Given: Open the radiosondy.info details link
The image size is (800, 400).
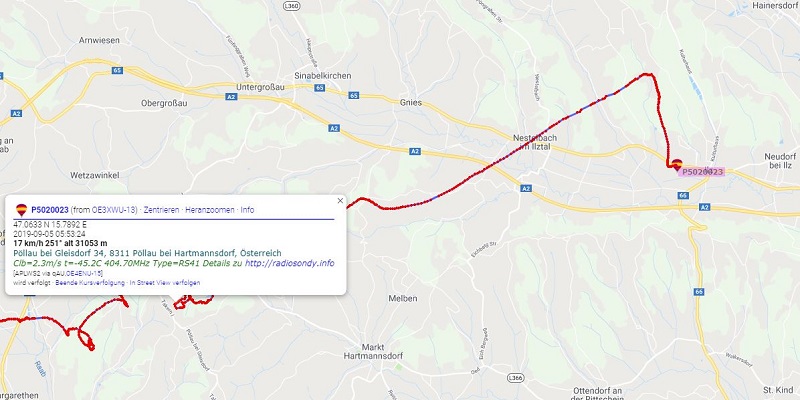Looking at the screenshot, I should pos(289,263).
